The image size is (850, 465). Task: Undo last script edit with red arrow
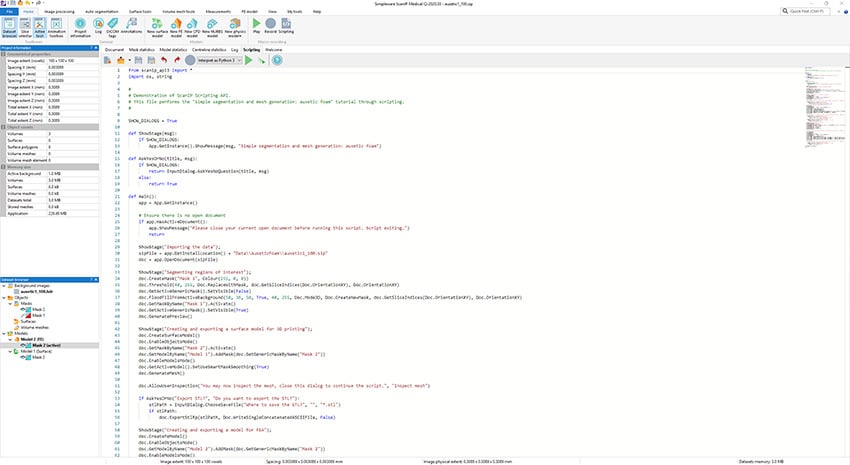click(x=162, y=60)
